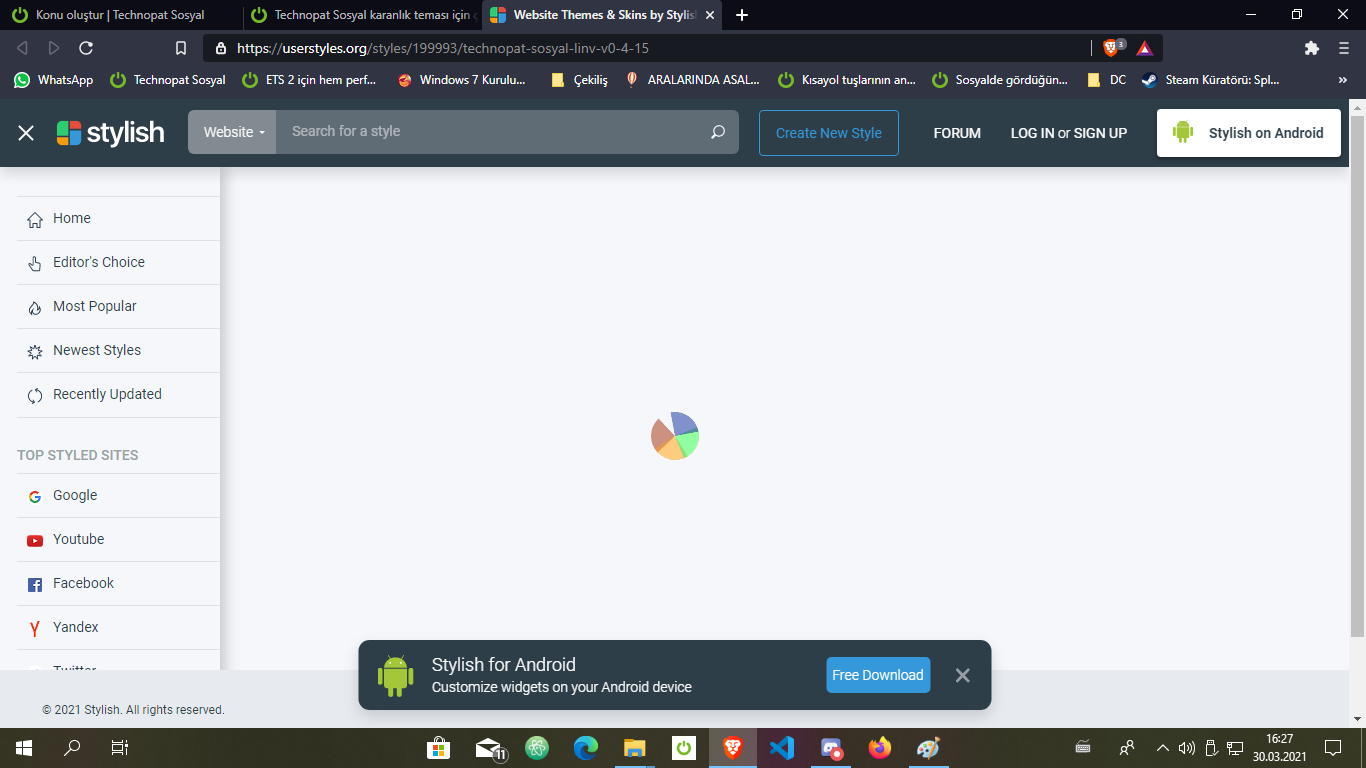1366x768 pixels.
Task: Show hidden system tray icons
Action: tap(1162, 748)
